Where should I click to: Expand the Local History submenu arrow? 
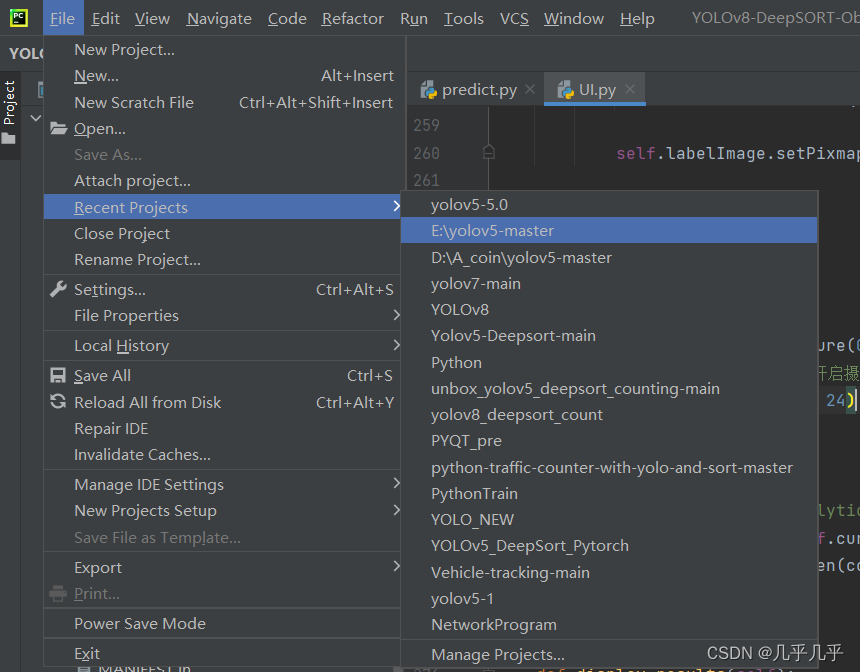tap(396, 345)
